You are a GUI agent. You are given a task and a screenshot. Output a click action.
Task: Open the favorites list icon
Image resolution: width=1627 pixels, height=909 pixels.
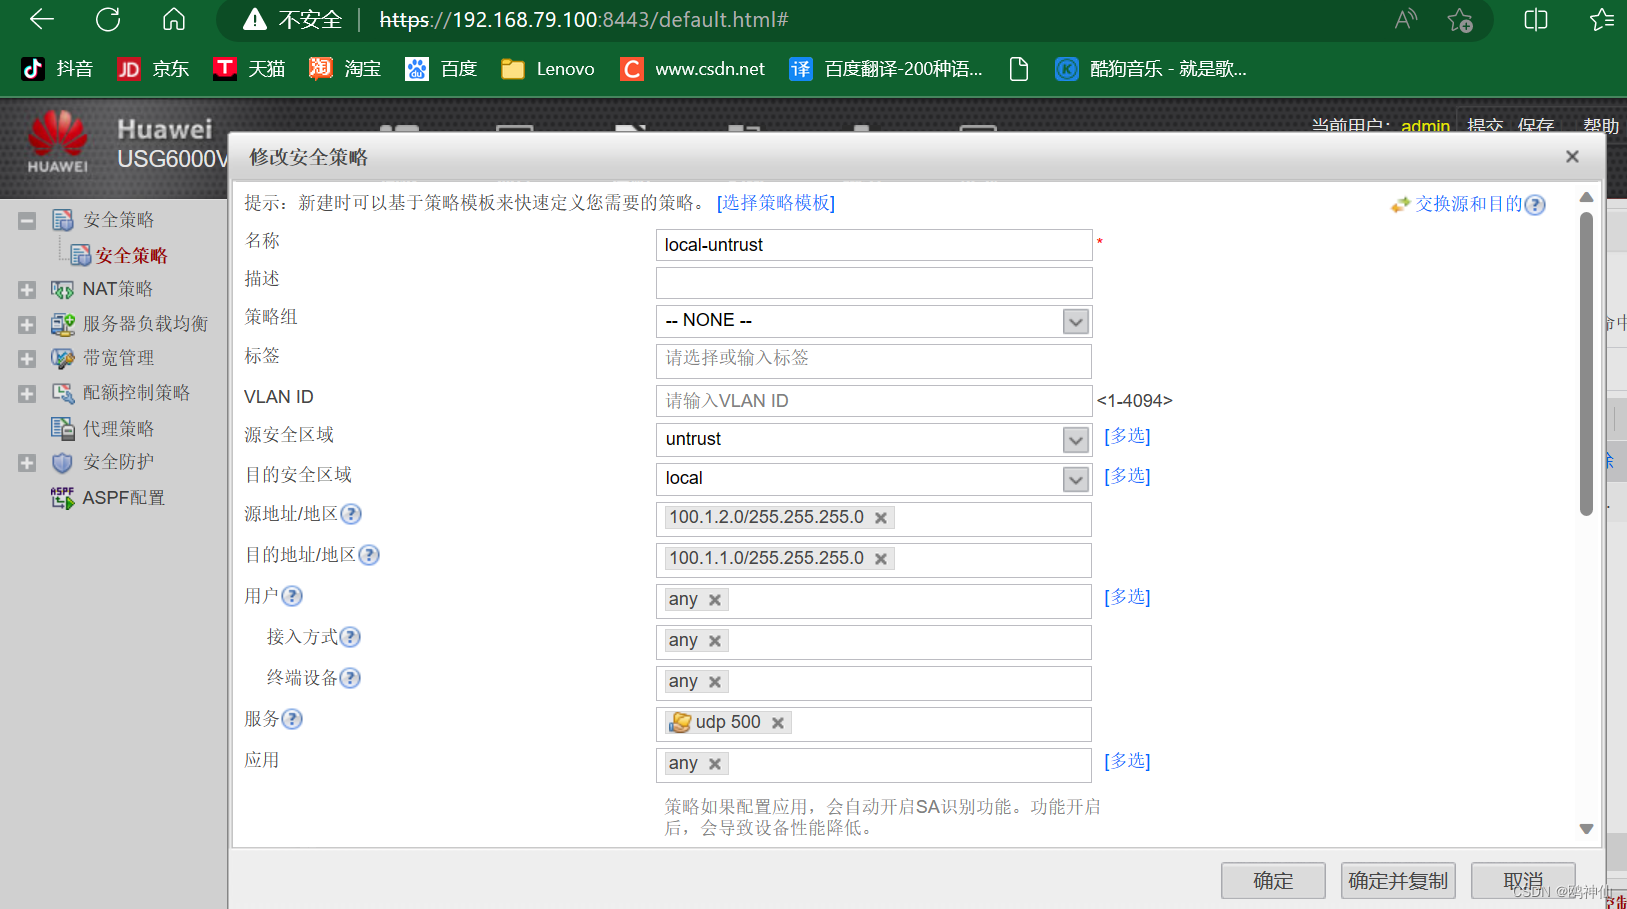[1601, 19]
